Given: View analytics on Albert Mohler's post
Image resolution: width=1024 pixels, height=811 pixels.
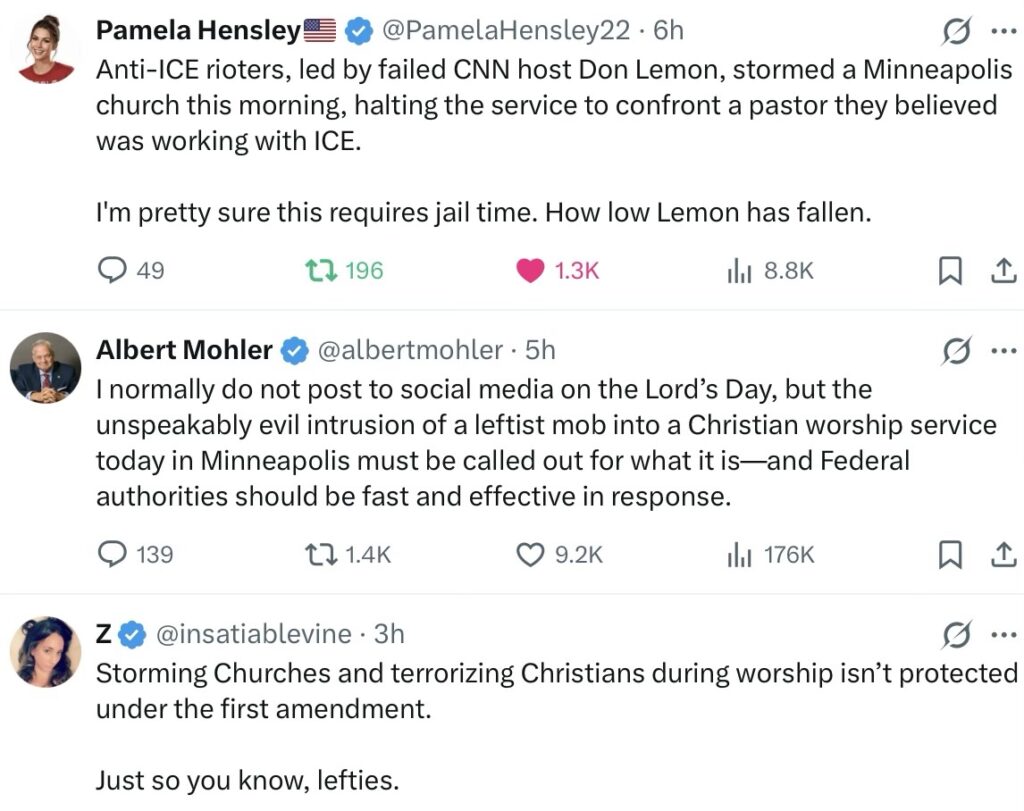Looking at the screenshot, I should coord(739,554).
